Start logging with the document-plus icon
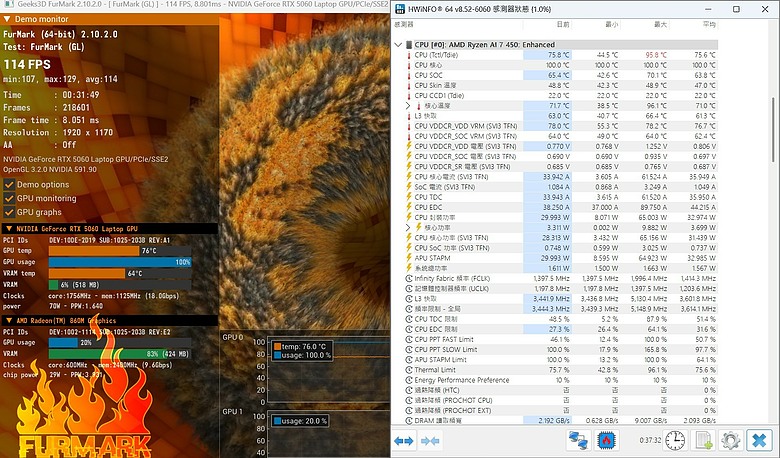 703,441
